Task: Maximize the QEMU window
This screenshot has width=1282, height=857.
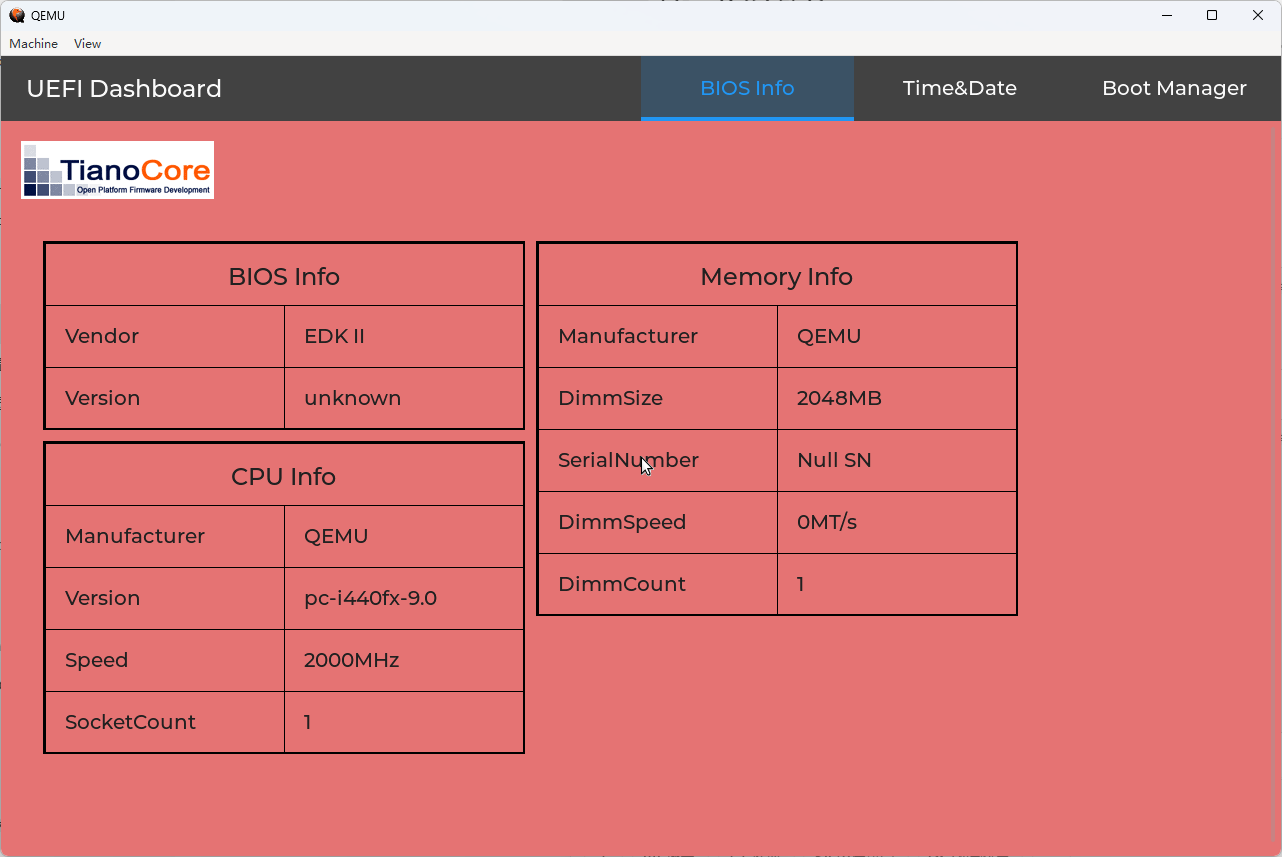Action: 1212,15
